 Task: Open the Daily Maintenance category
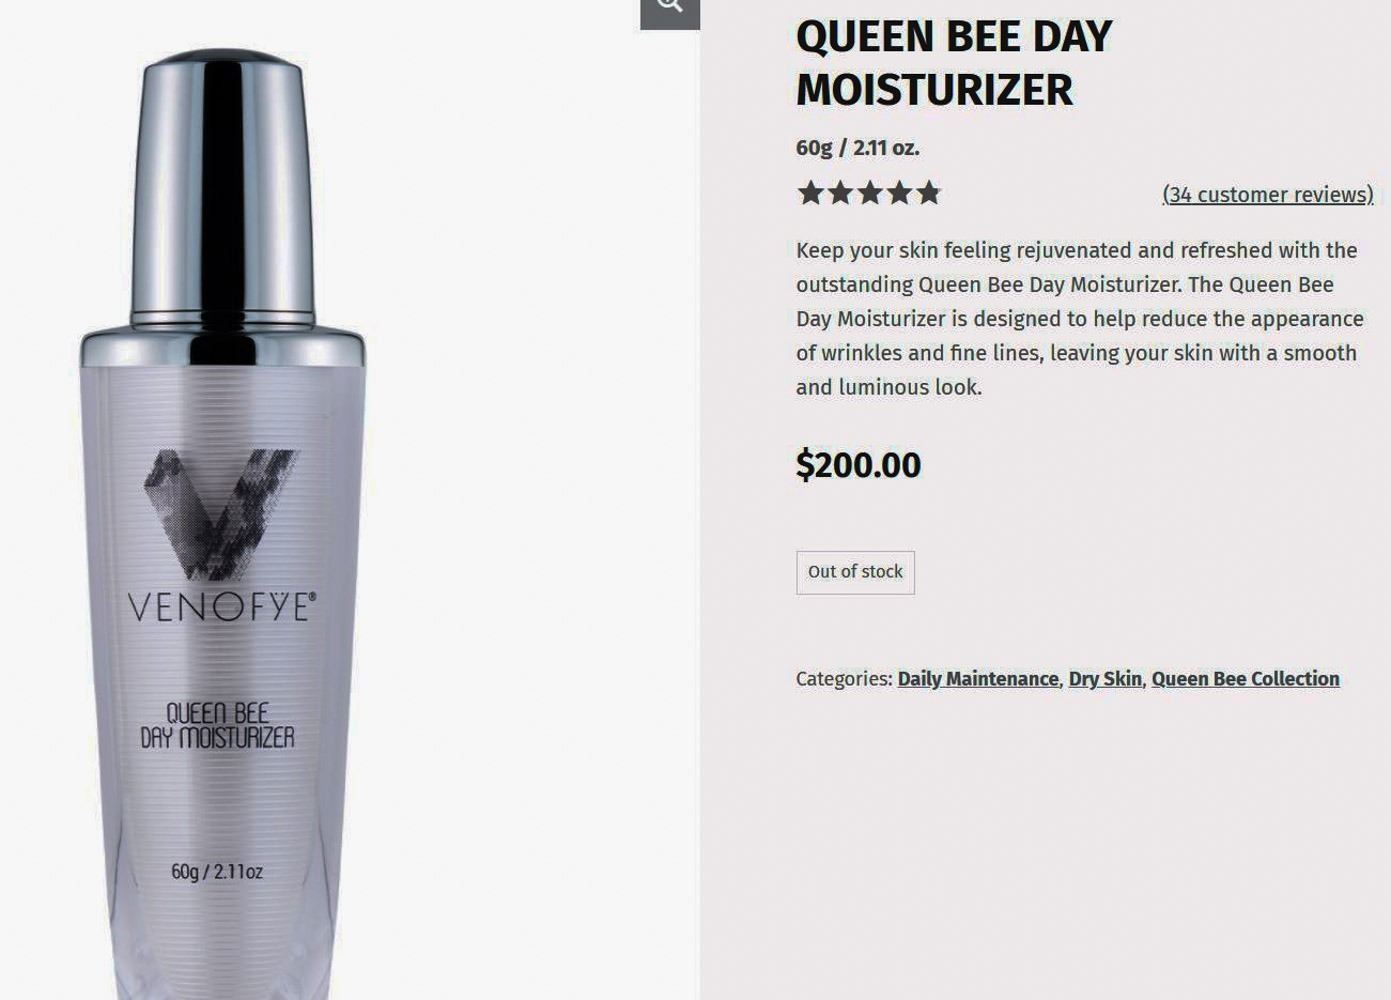click(978, 679)
